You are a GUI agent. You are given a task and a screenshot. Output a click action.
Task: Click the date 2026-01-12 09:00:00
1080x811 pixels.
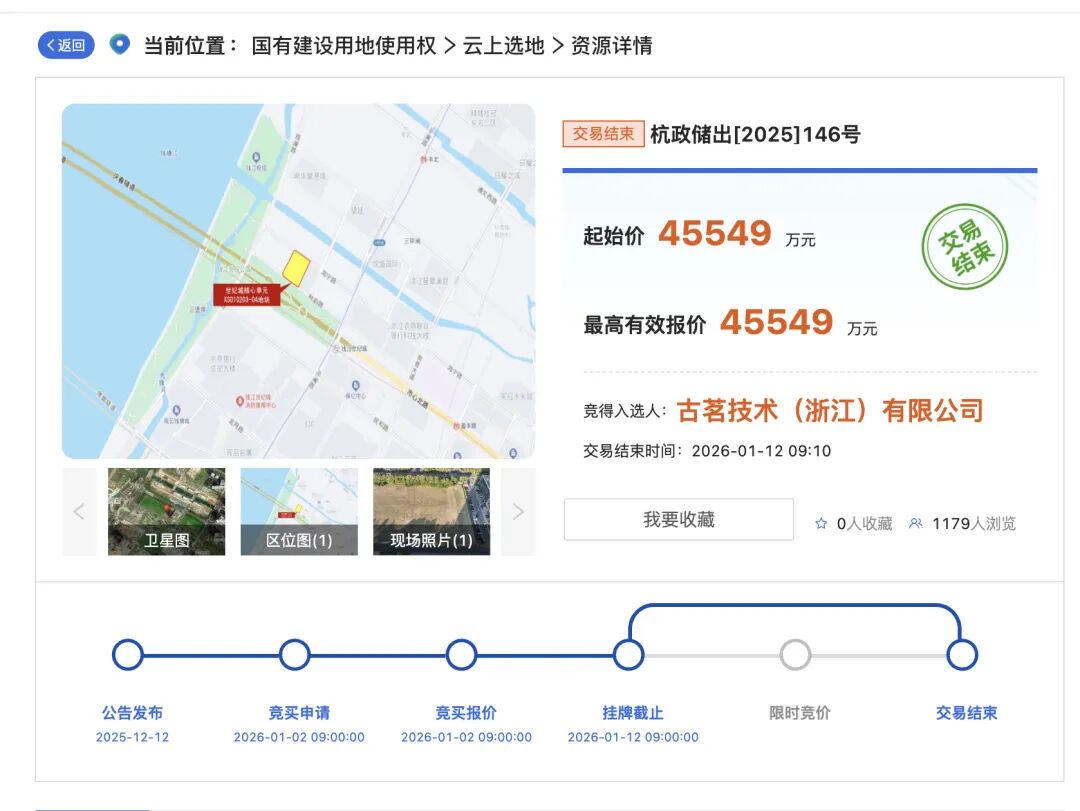633,737
